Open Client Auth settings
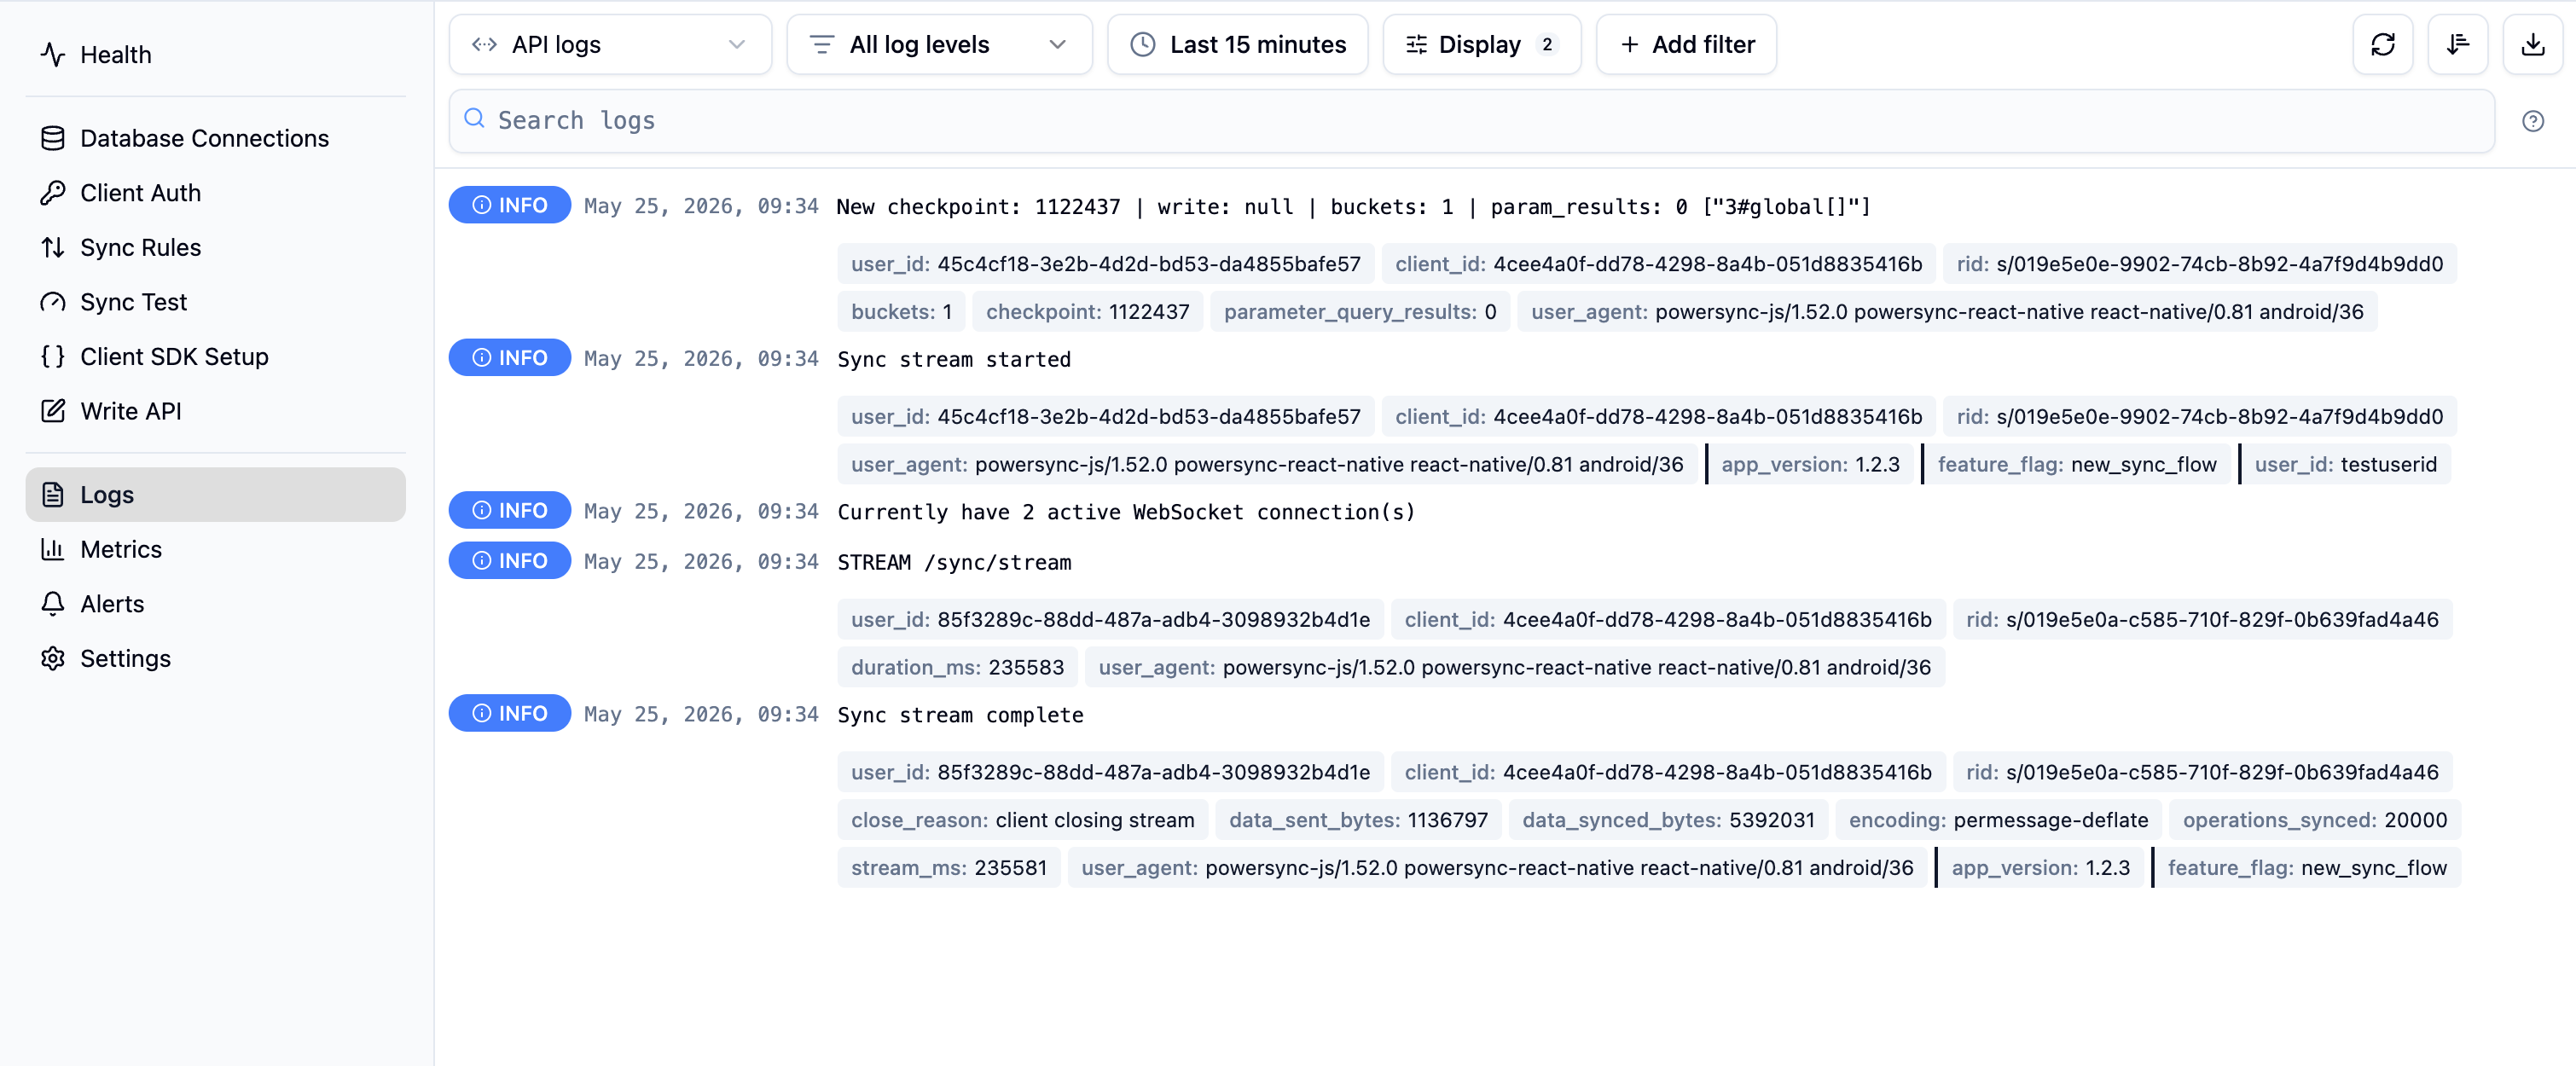 [215, 192]
